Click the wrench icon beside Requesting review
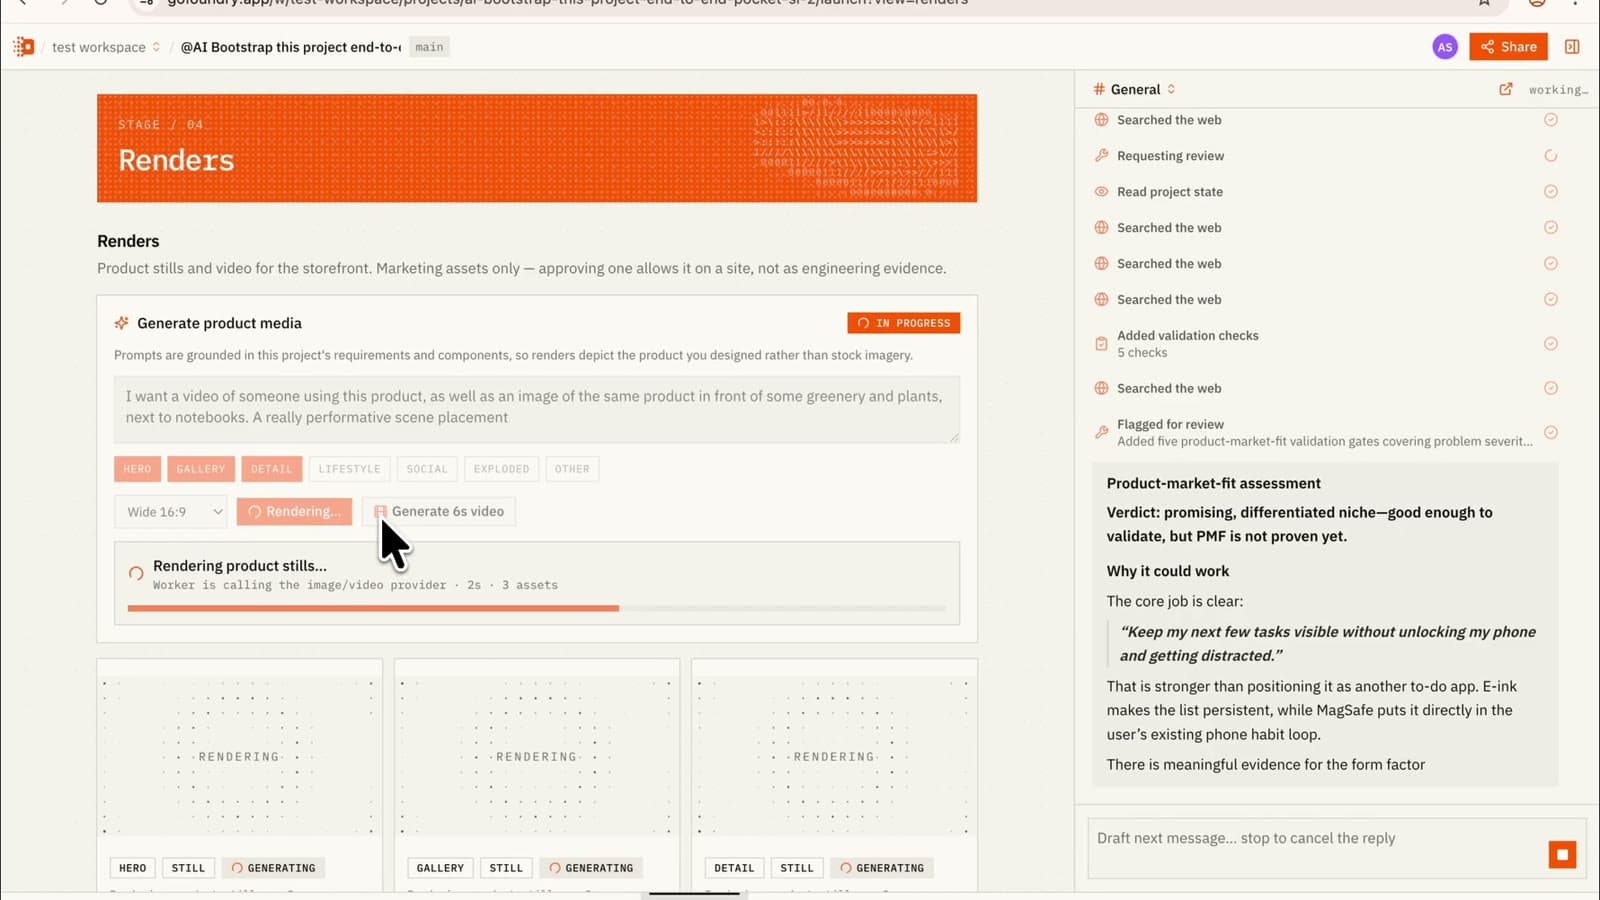 [x=1101, y=156]
